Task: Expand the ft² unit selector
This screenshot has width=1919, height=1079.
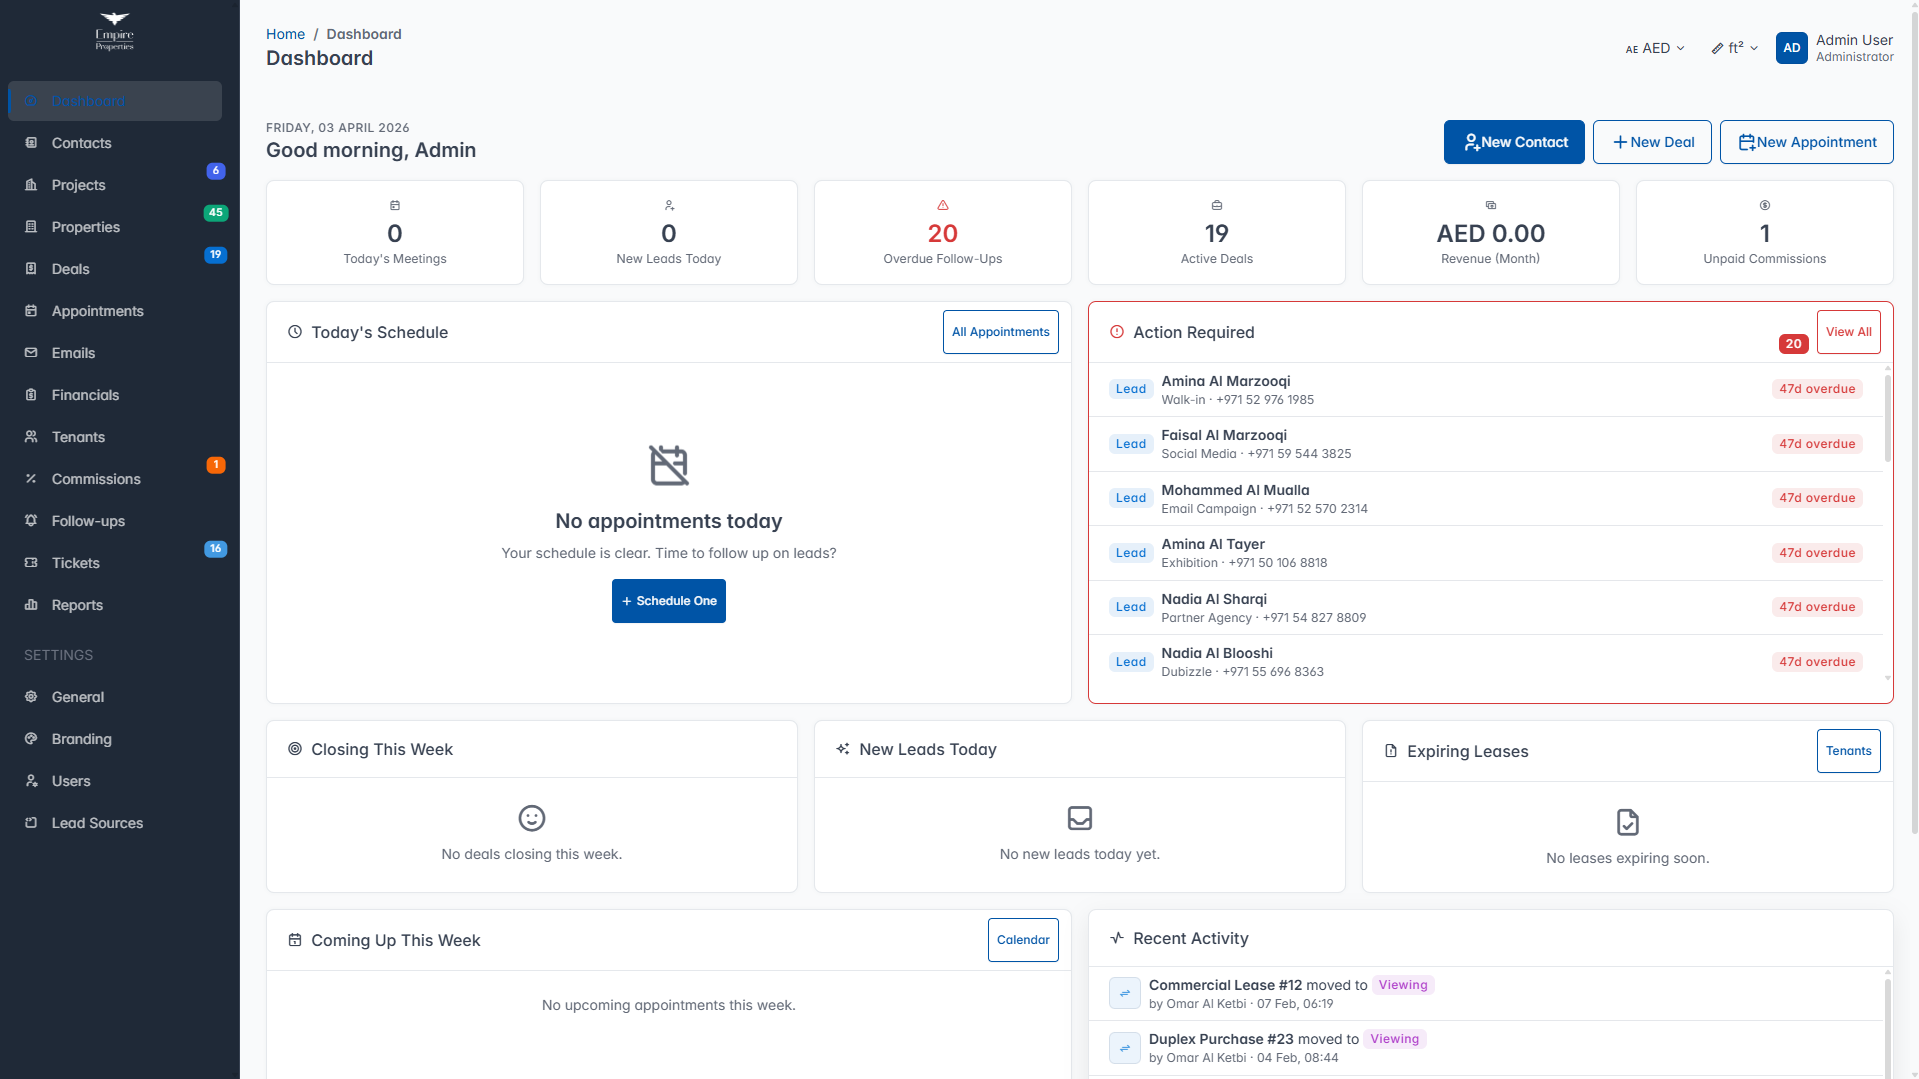Action: (1735, 48)
